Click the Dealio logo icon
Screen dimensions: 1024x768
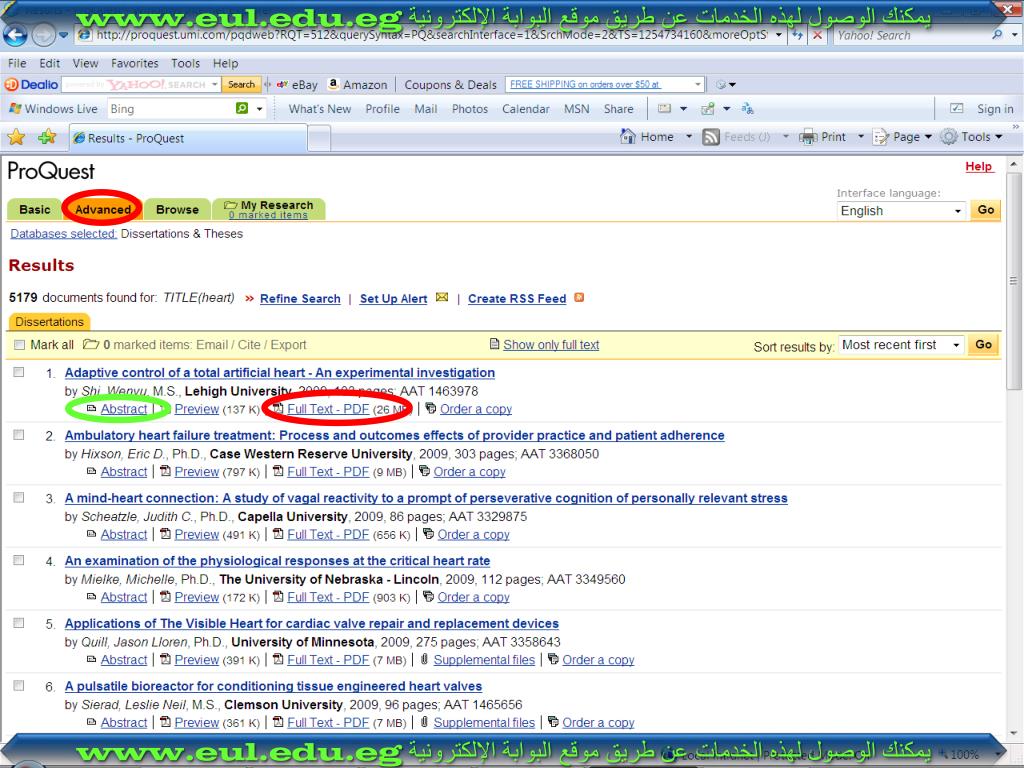point(10,84)
